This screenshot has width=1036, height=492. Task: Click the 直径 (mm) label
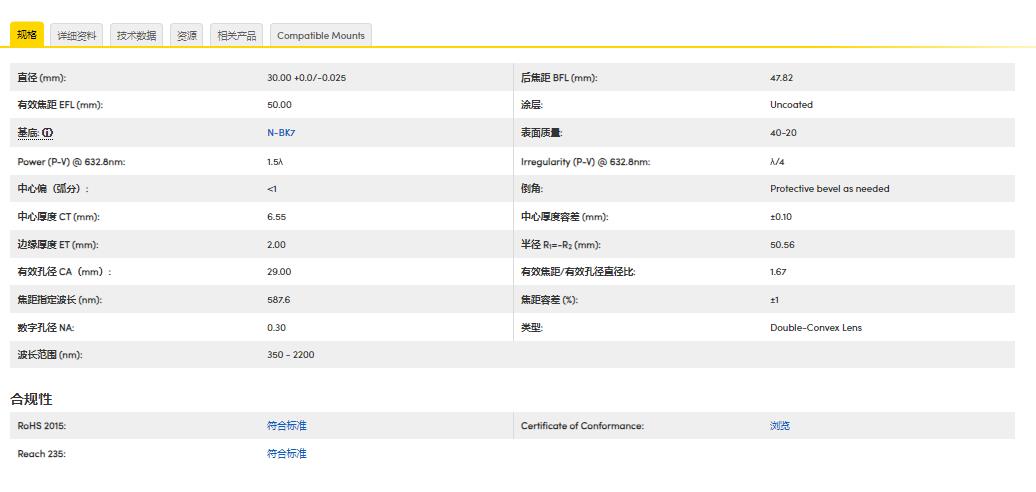pos(42,77)
